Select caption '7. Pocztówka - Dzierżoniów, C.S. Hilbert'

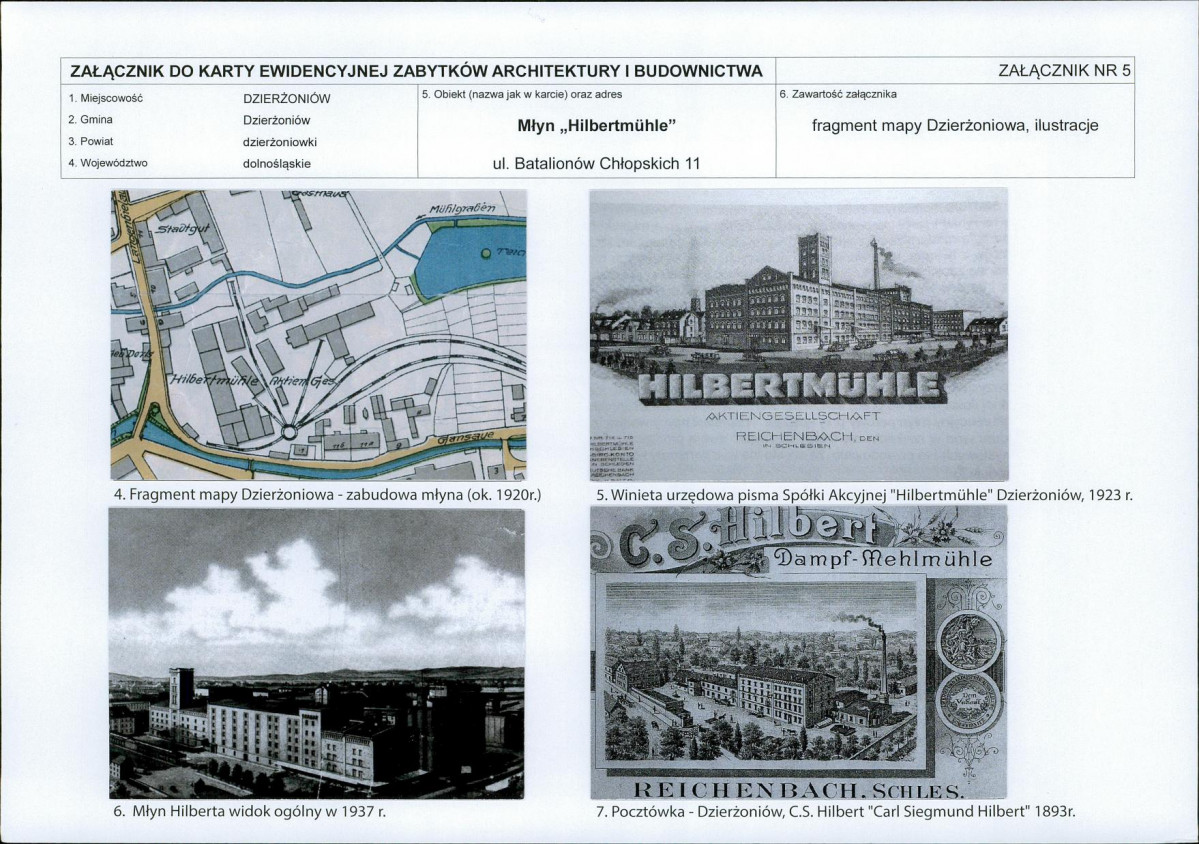836,811
